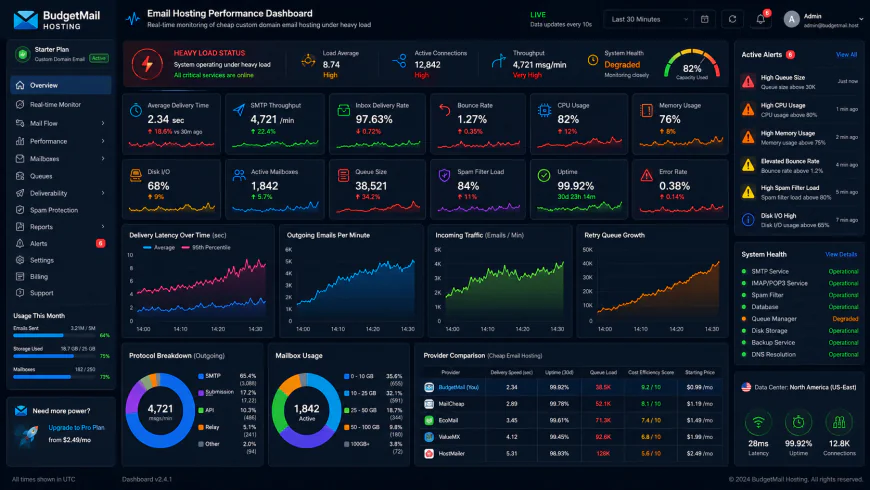Expand the Performance sidebar submenu
Screen dimensions: 870x490
coord(103,142)
